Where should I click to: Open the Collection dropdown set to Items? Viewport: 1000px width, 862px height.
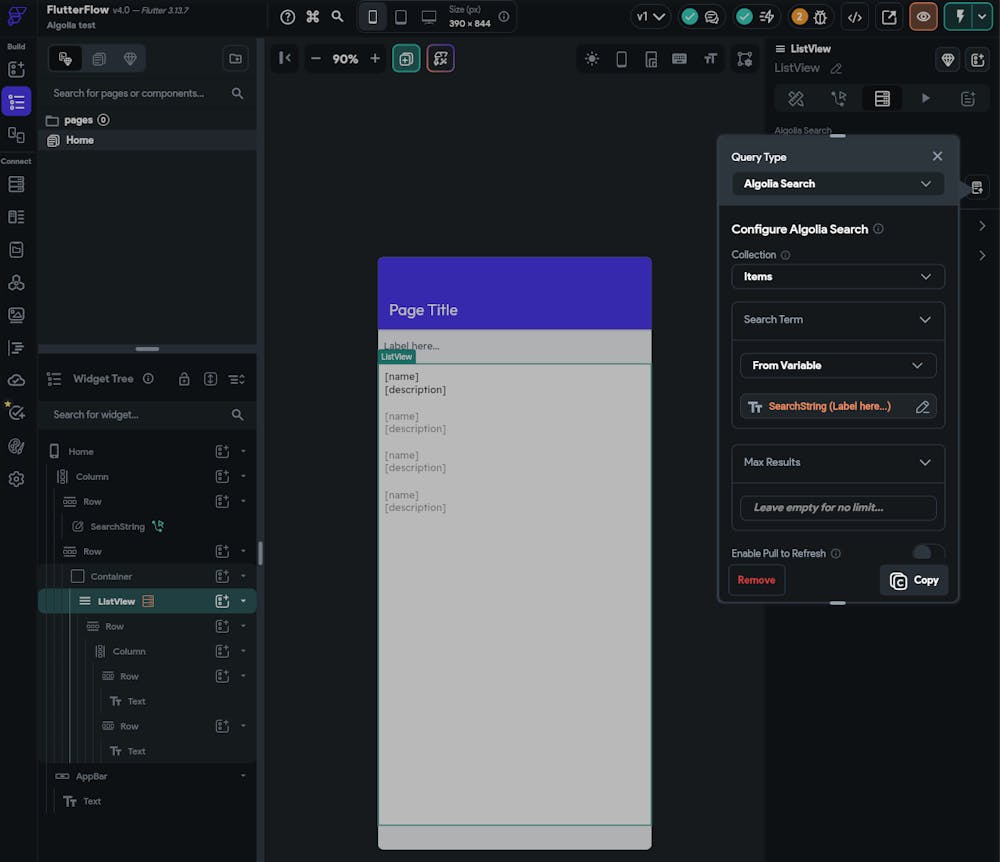tap(838, 277)
